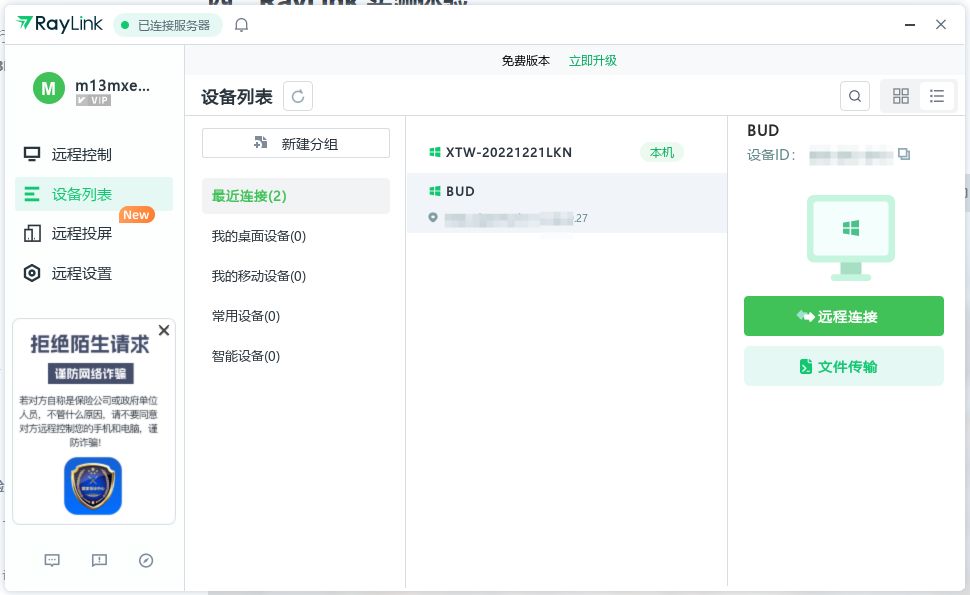Viewport: 970px width, 595px height.
Task: Click the 文件传输 button
Action: (843, 366)
